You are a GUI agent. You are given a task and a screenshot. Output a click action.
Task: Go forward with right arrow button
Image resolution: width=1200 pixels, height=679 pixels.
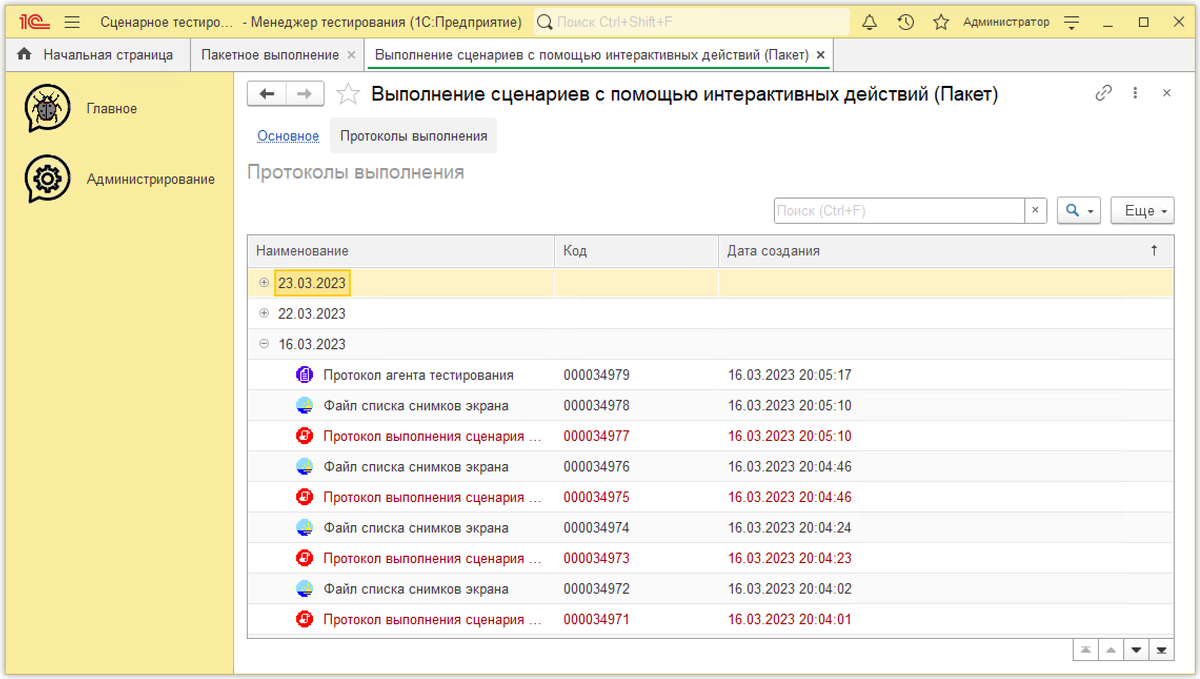click(x=305, y=94)
